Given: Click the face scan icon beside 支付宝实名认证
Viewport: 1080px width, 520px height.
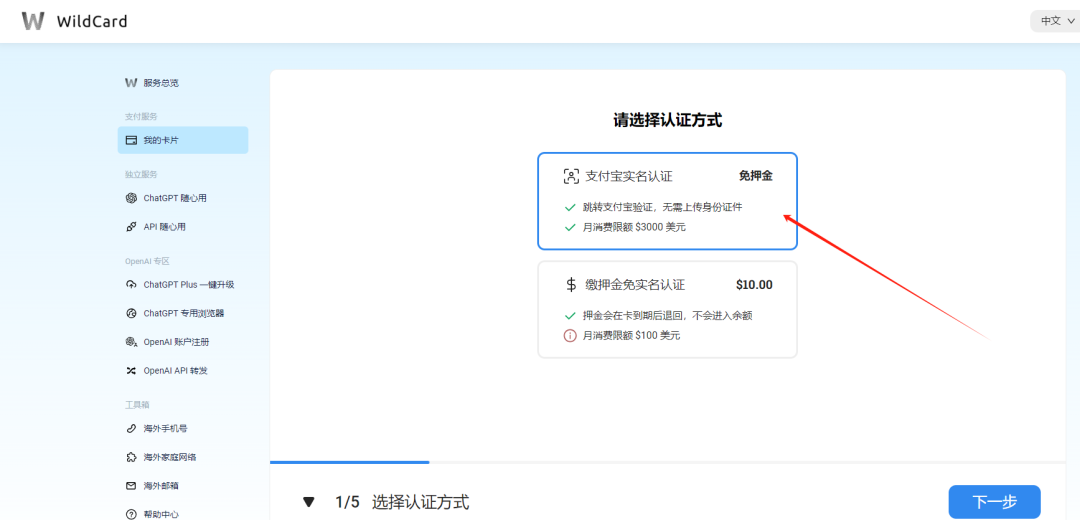Looking at the screenshot, I should pyautogui.click(x=571, y=176).
